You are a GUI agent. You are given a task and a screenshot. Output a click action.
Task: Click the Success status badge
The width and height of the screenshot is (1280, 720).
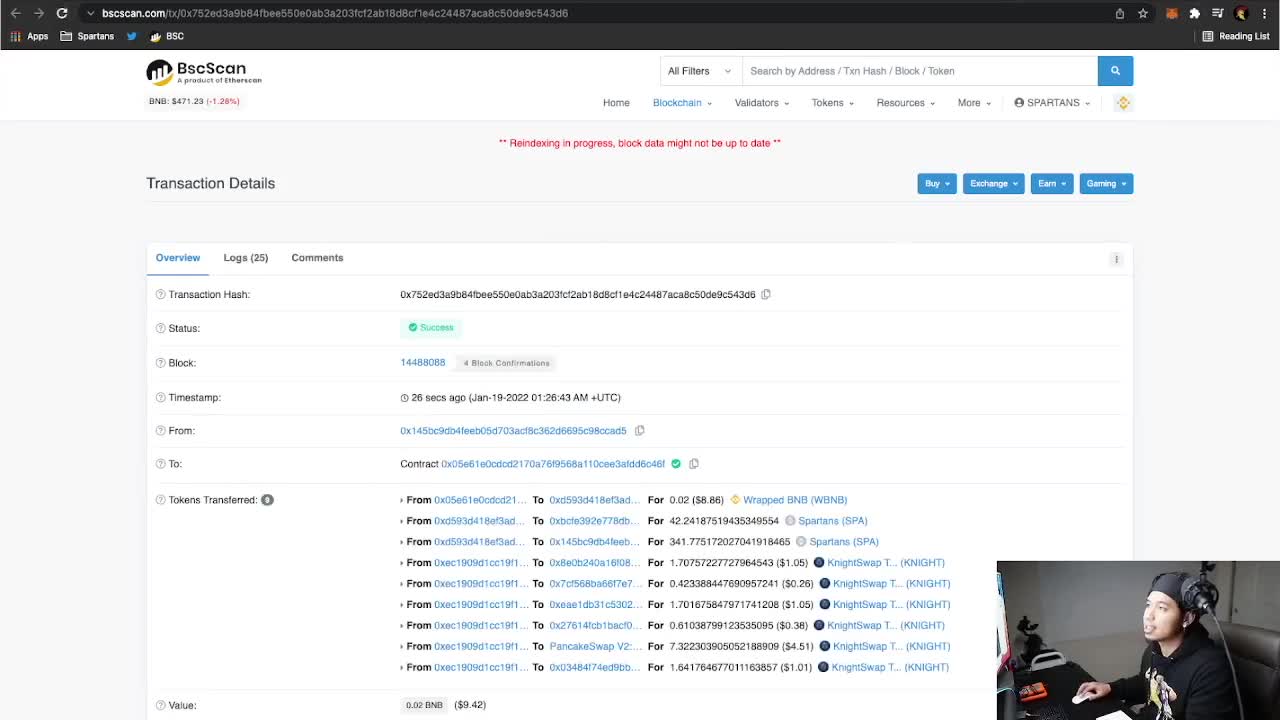(431, 328)
